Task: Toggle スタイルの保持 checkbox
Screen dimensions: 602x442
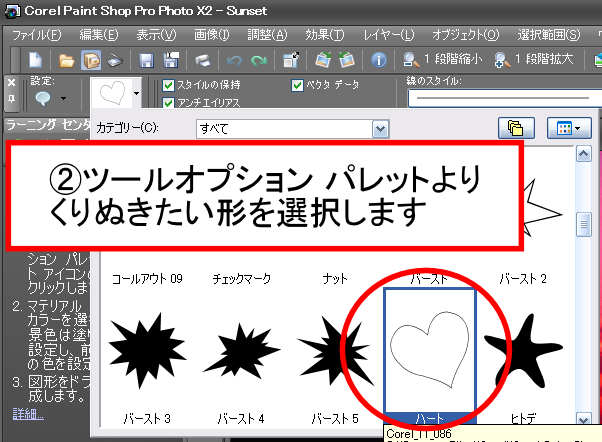Action: click(x=168, y=85)
